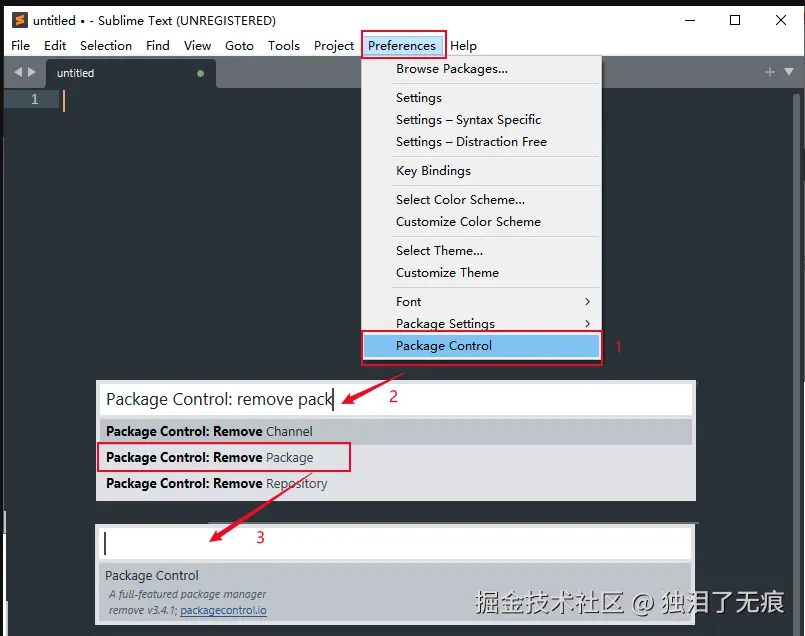Image resolution: width=805 pixels, height=636 pixels.
Task: Open Settings – Distraction Free
Action: [x=481, y=142]
